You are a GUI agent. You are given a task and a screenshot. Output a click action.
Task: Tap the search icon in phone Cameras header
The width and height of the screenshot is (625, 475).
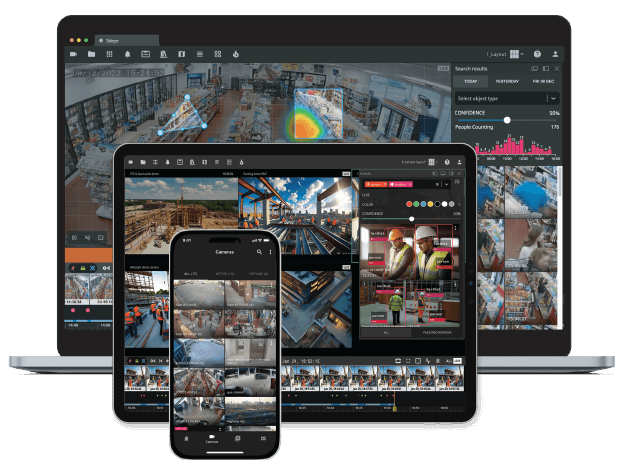pos(259,252)
